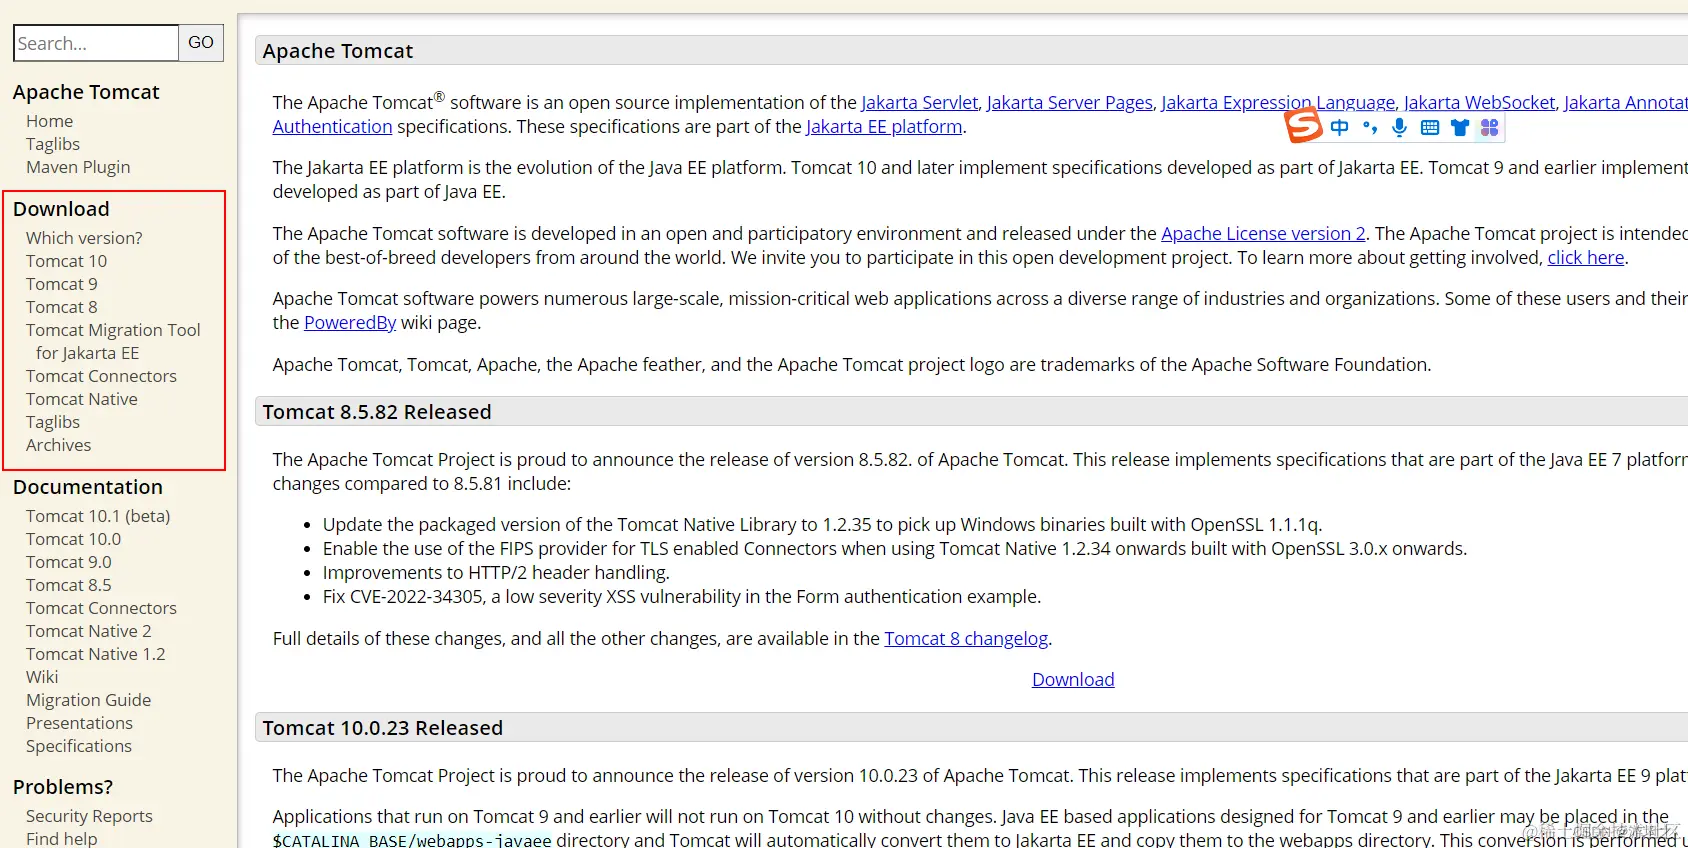1688x848 pixels.
Task: Open Security Reports under Problems?
Action: point(89,816)
